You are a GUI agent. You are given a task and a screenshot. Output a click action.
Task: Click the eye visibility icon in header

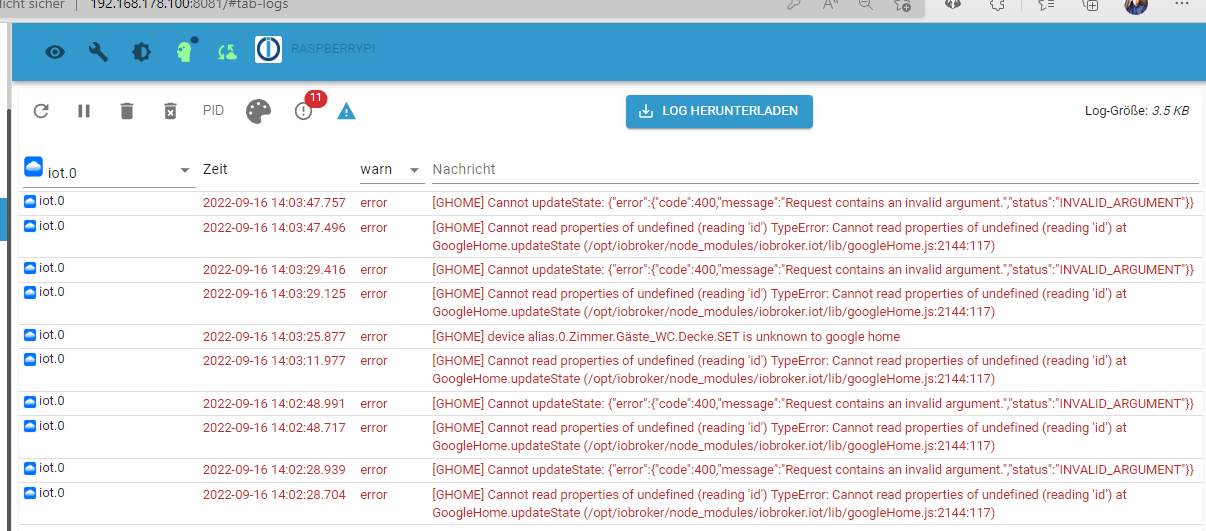click(55, 51)
